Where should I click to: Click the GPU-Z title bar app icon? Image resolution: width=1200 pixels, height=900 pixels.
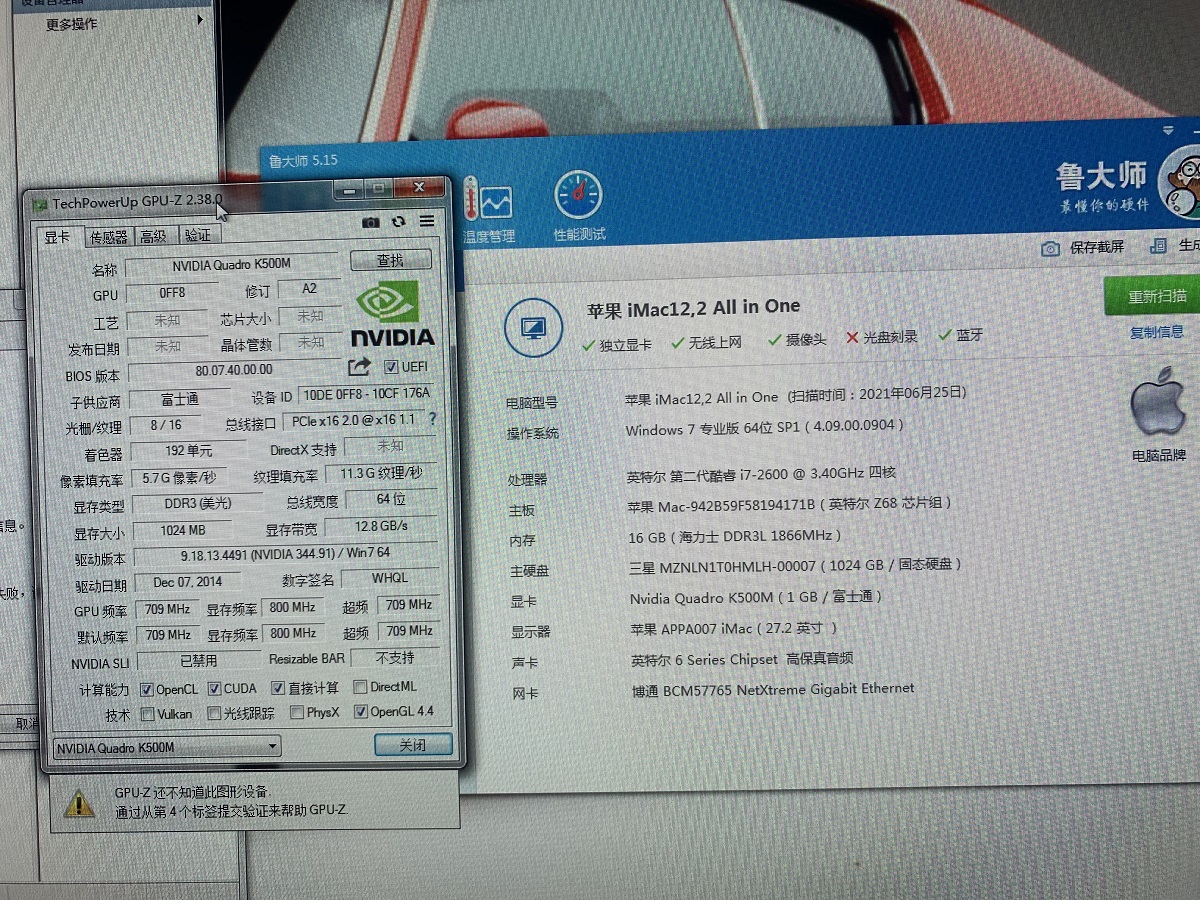tap(39, 203)
